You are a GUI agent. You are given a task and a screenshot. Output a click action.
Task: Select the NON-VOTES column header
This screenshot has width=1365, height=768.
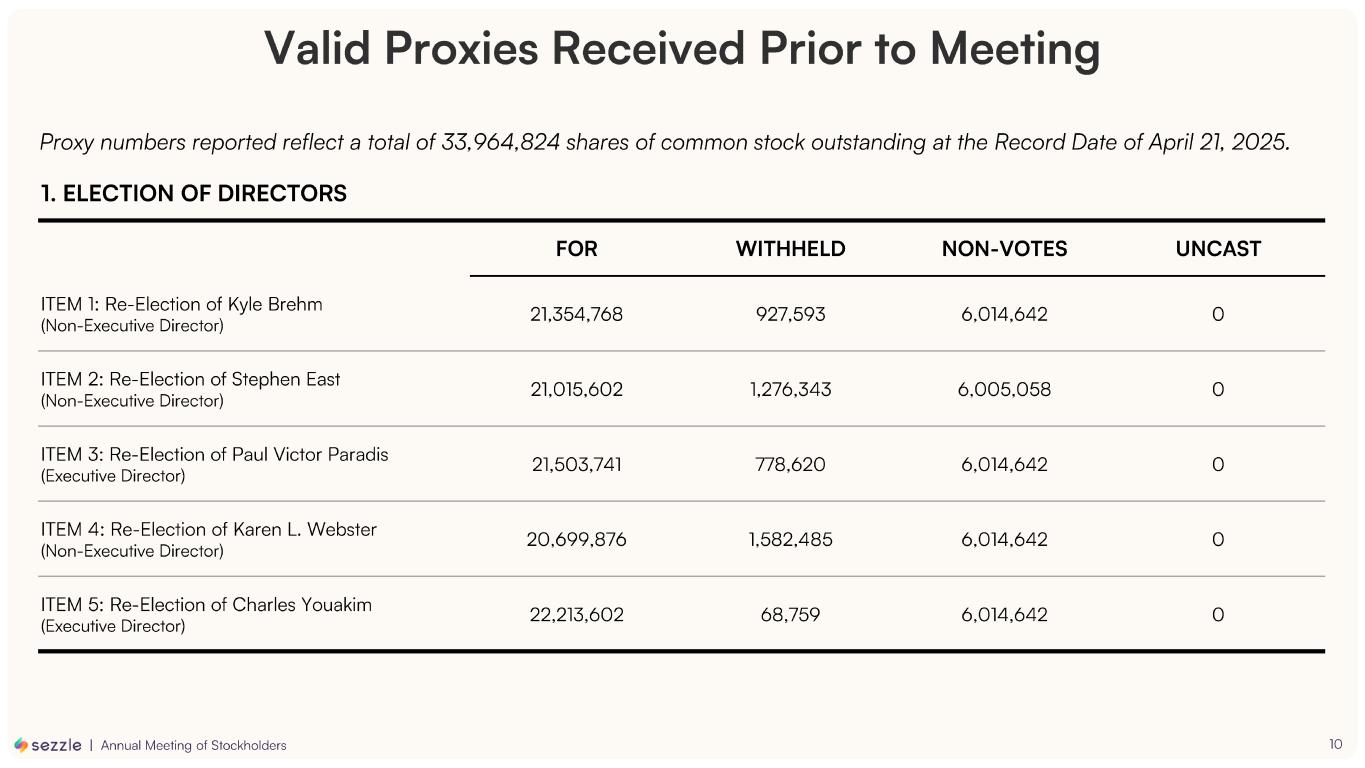coord(1004,249)
